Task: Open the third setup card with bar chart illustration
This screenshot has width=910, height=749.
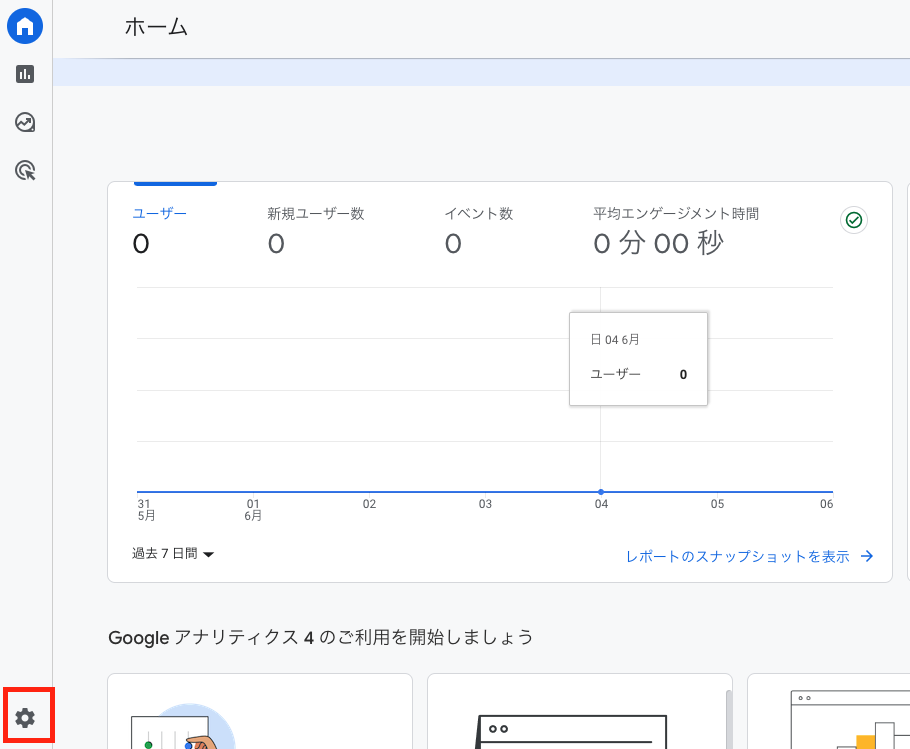Action: [828, 711]
